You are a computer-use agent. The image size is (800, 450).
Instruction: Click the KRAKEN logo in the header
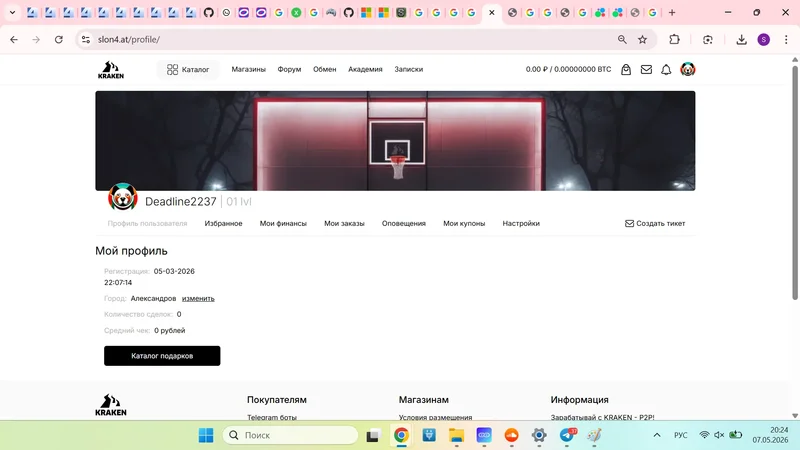(x=111, y=69)
